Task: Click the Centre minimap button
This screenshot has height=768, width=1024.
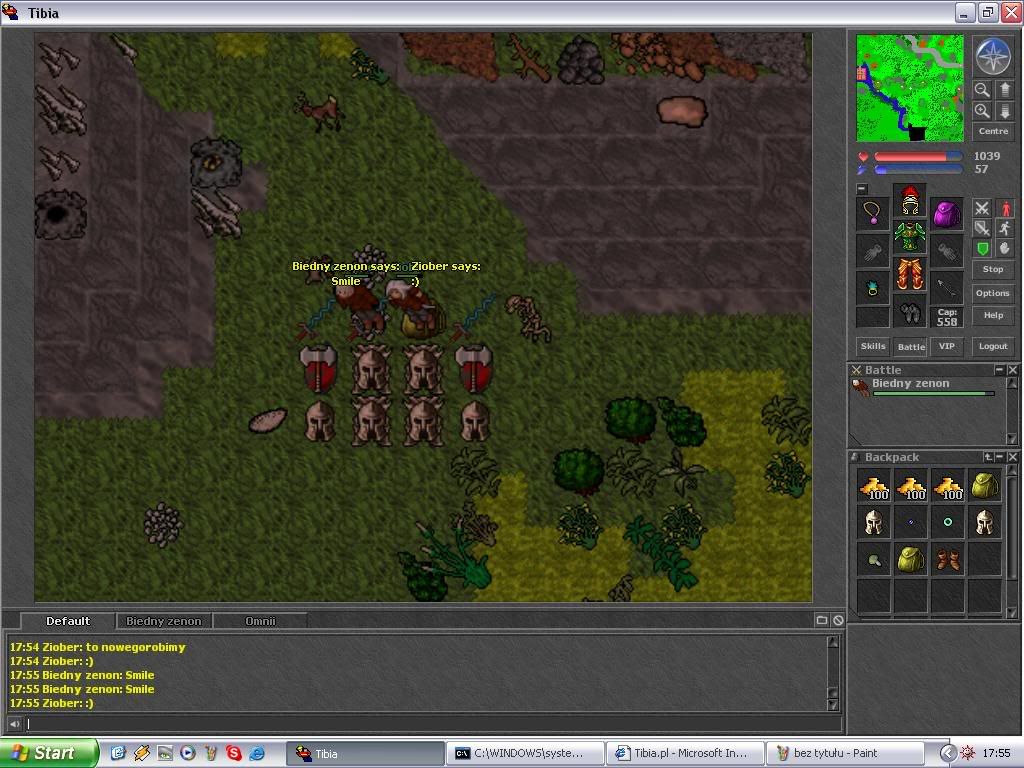Action: [x=993, y=131]
